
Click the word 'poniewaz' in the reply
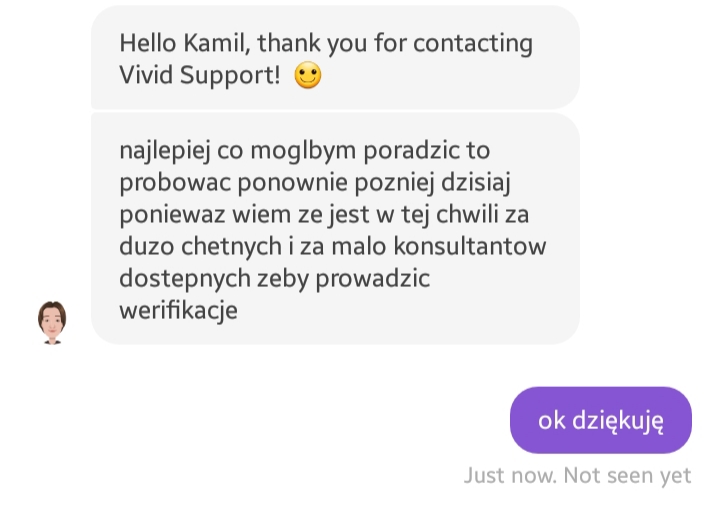coord(172,215)
